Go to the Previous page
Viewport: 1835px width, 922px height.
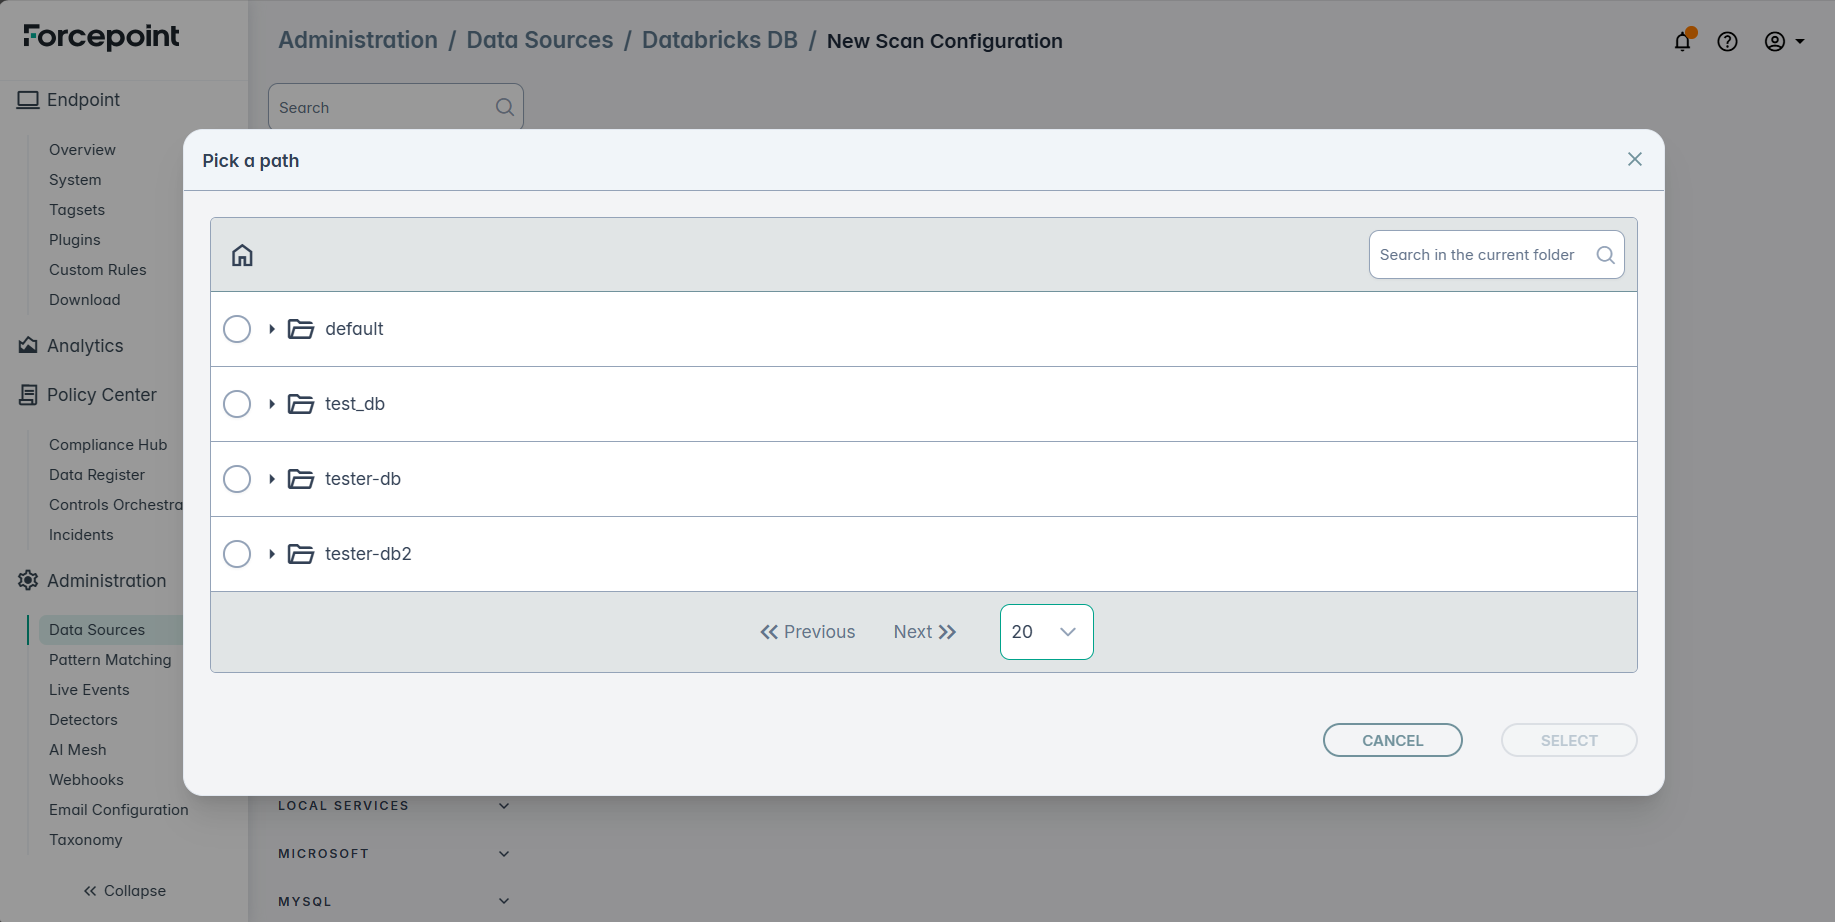point(808,632)
